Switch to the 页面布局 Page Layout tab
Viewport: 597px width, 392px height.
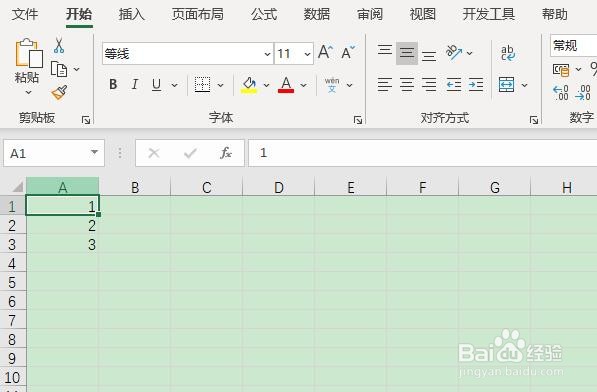coord(198,14)
